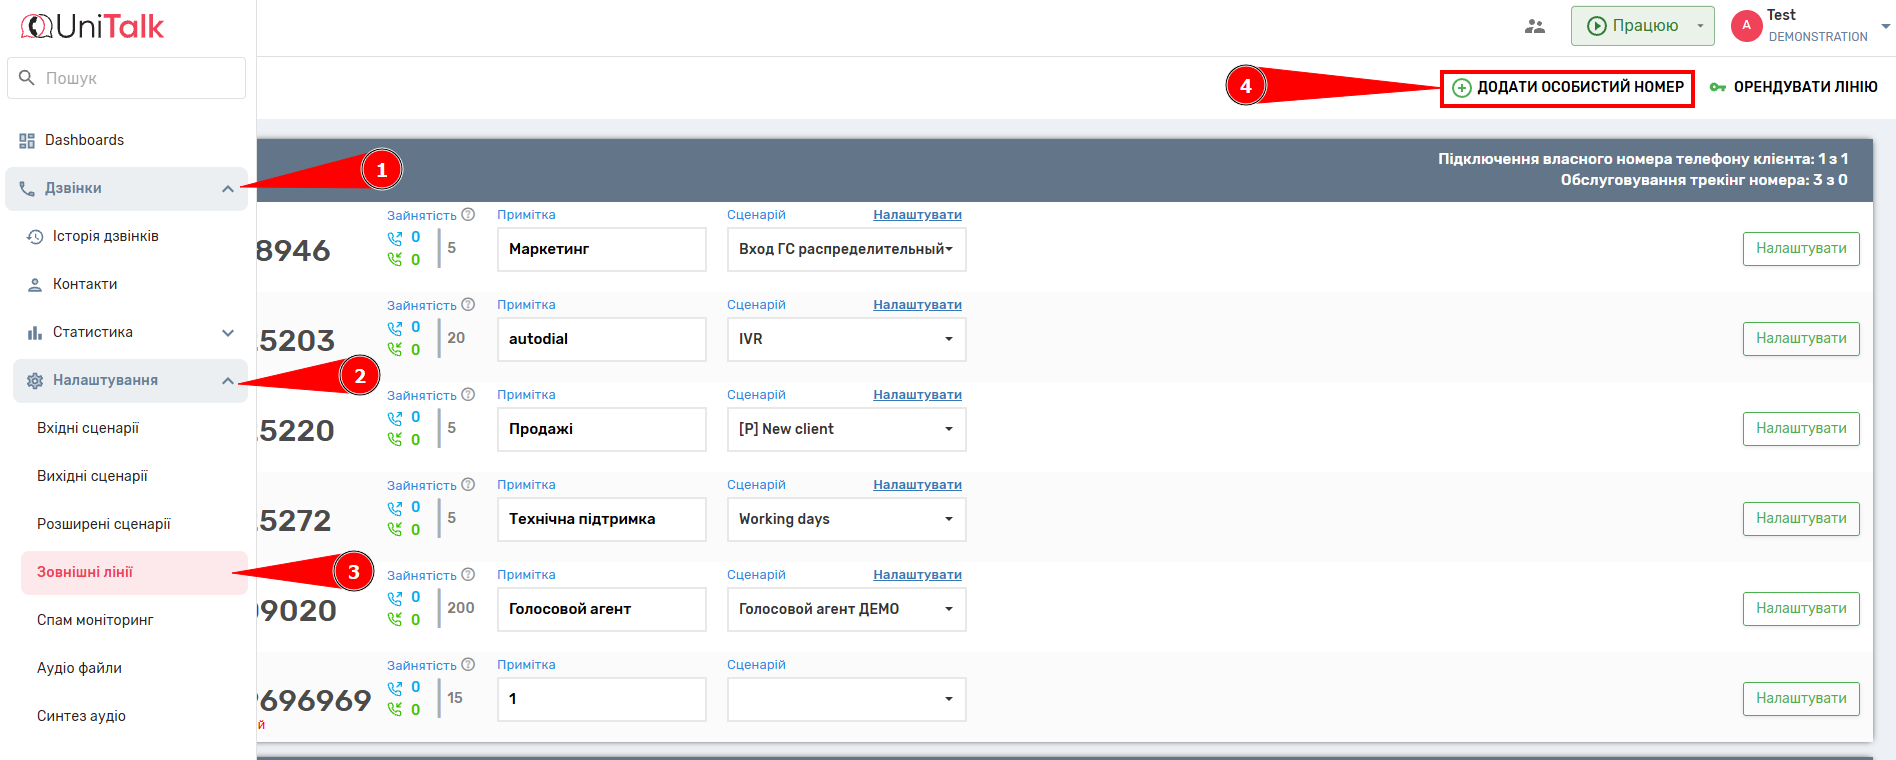1896x760 pixels.
Task: Click the plus icon on Додати особистий номер
Action: pyautogui.click(x=1461, y=88)
